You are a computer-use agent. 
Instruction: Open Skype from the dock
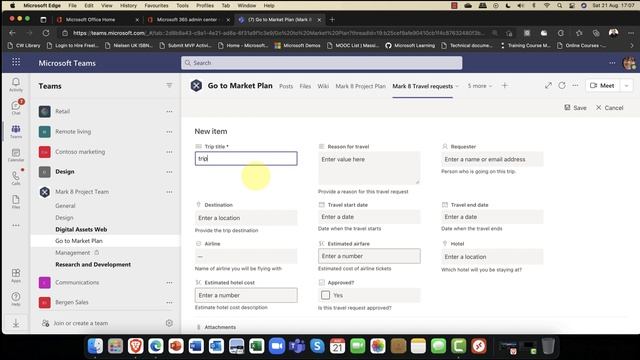(317, 346)
